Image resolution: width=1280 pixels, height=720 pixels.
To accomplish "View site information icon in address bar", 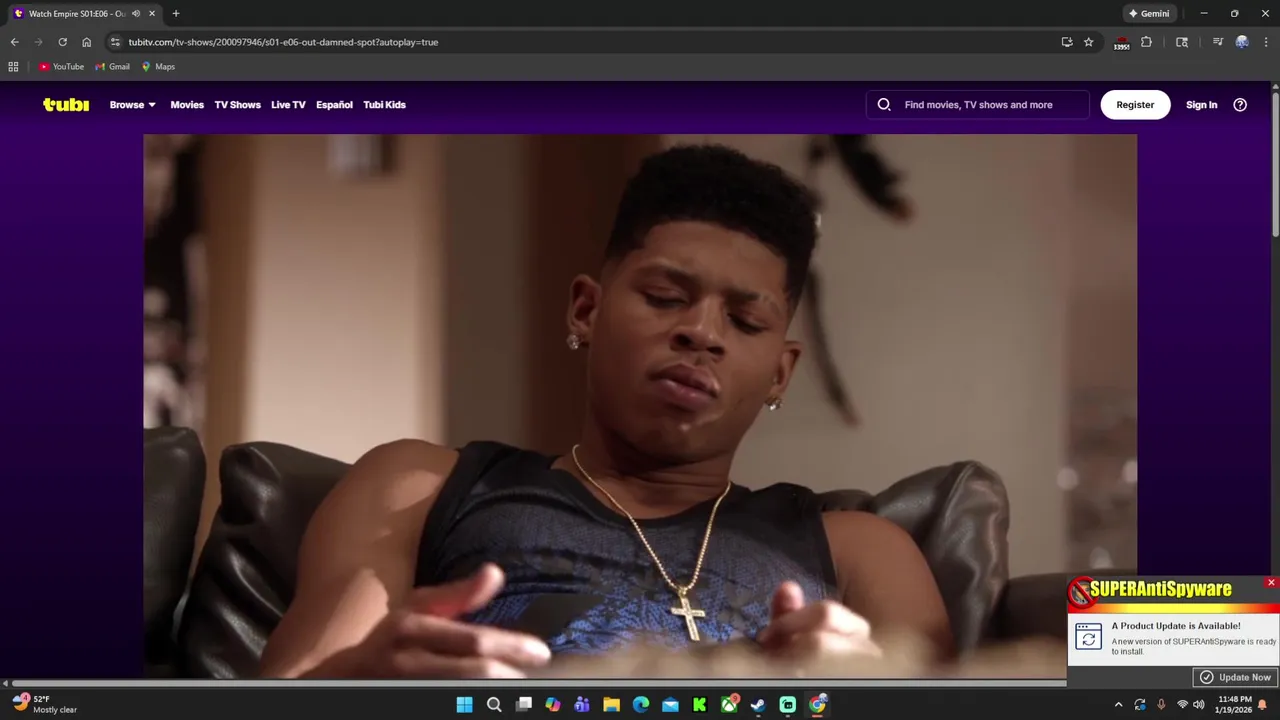I will (115, 42).
